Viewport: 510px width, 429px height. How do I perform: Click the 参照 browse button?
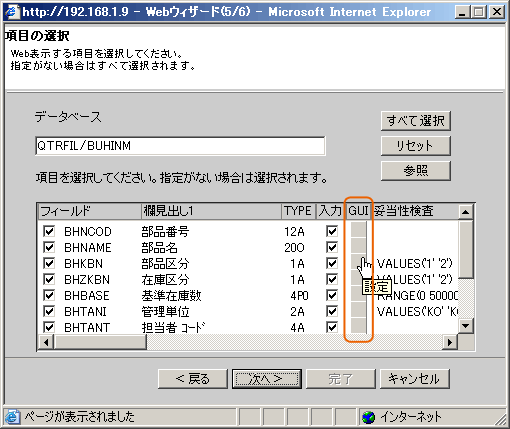click(416, 171)
